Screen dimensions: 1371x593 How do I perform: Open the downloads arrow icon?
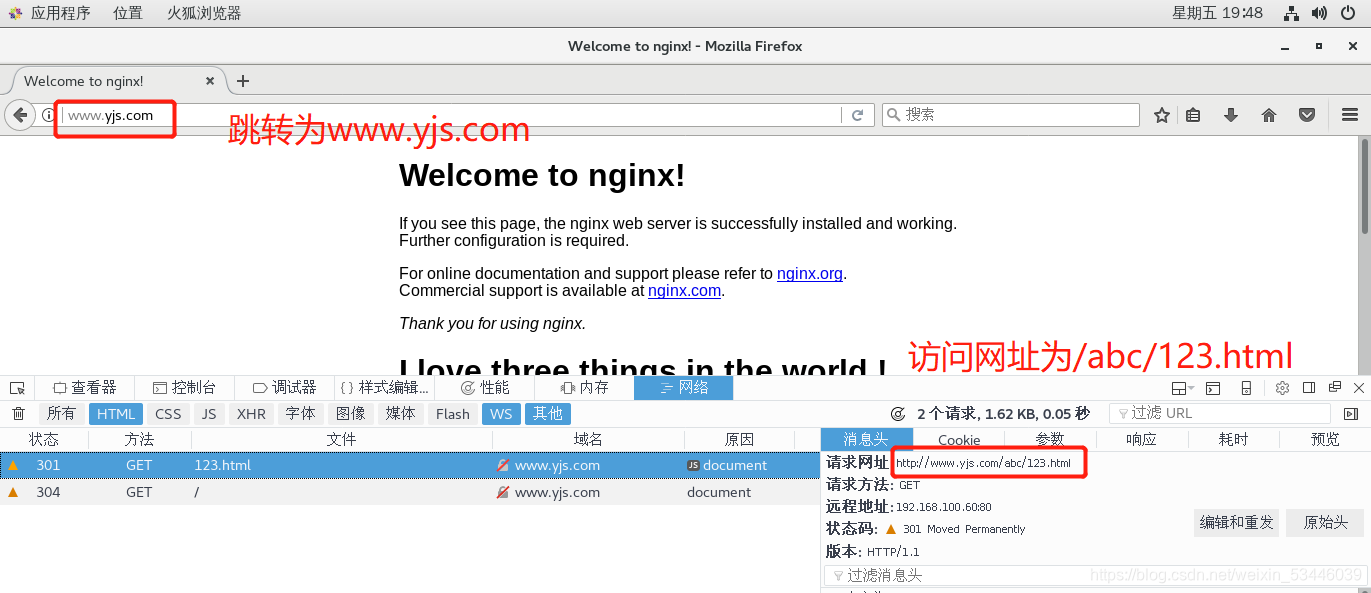(x=1231, y=115)
